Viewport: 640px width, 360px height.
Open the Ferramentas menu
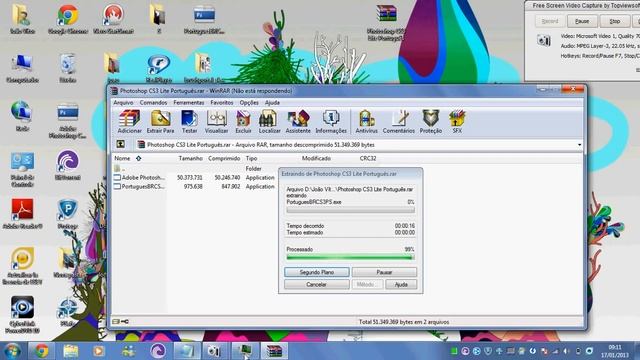point(189,102)
